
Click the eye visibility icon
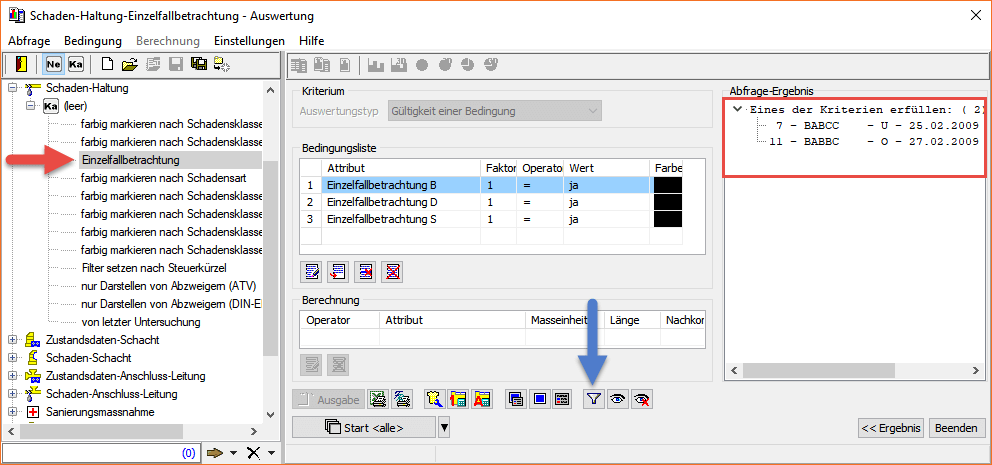[x=618, y=399]
